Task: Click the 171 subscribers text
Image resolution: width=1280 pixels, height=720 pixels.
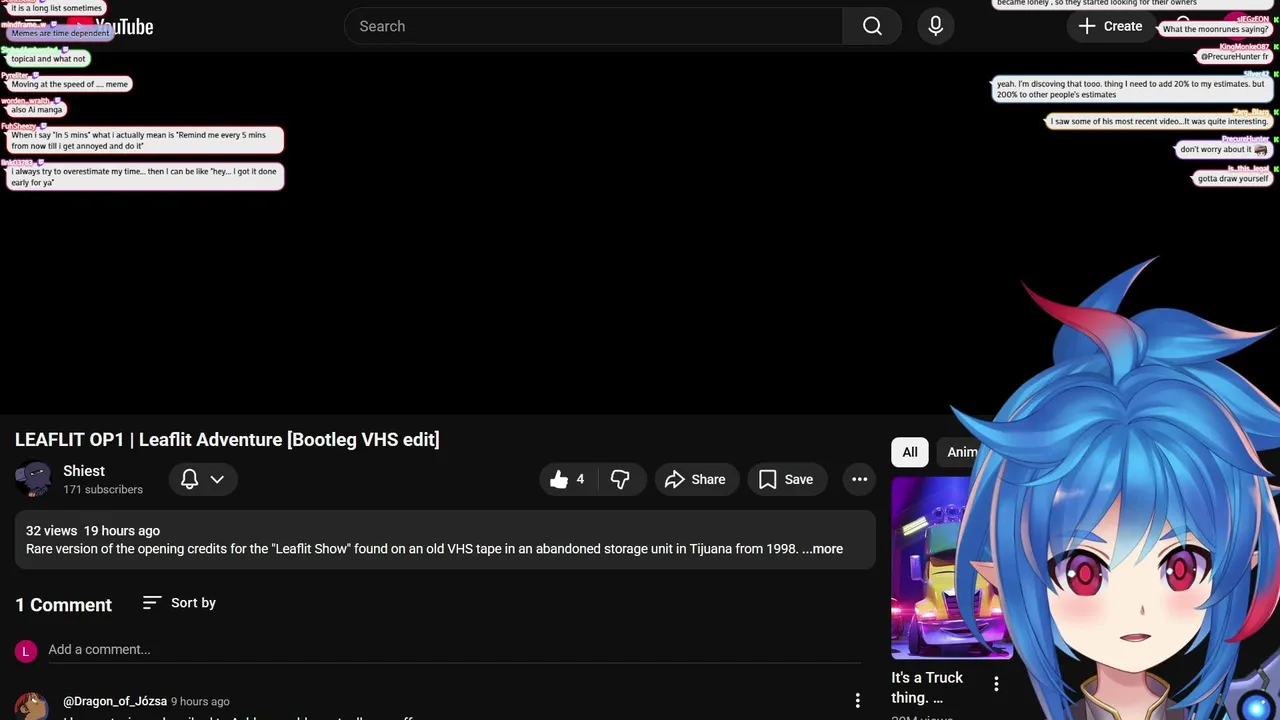Action: 103,490
